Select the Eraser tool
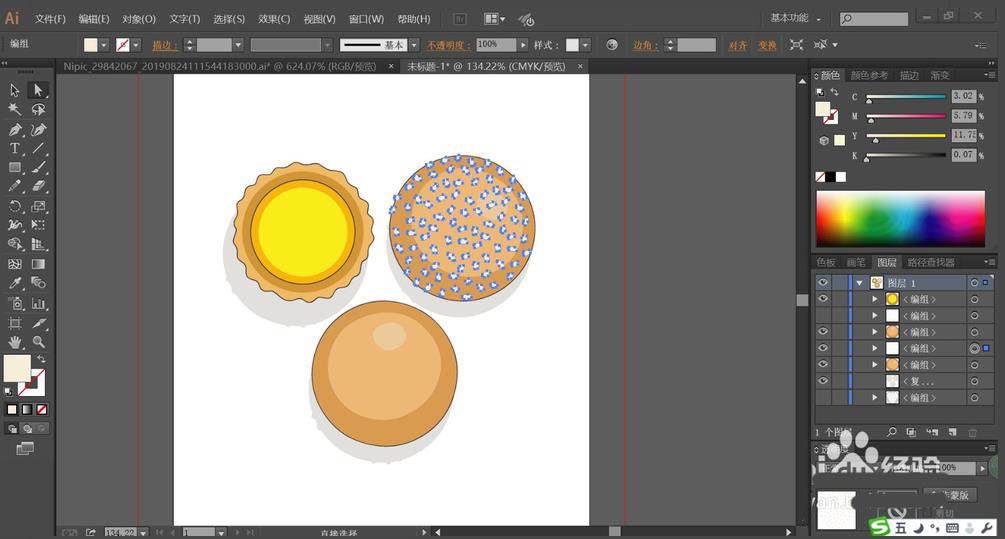 38,187
